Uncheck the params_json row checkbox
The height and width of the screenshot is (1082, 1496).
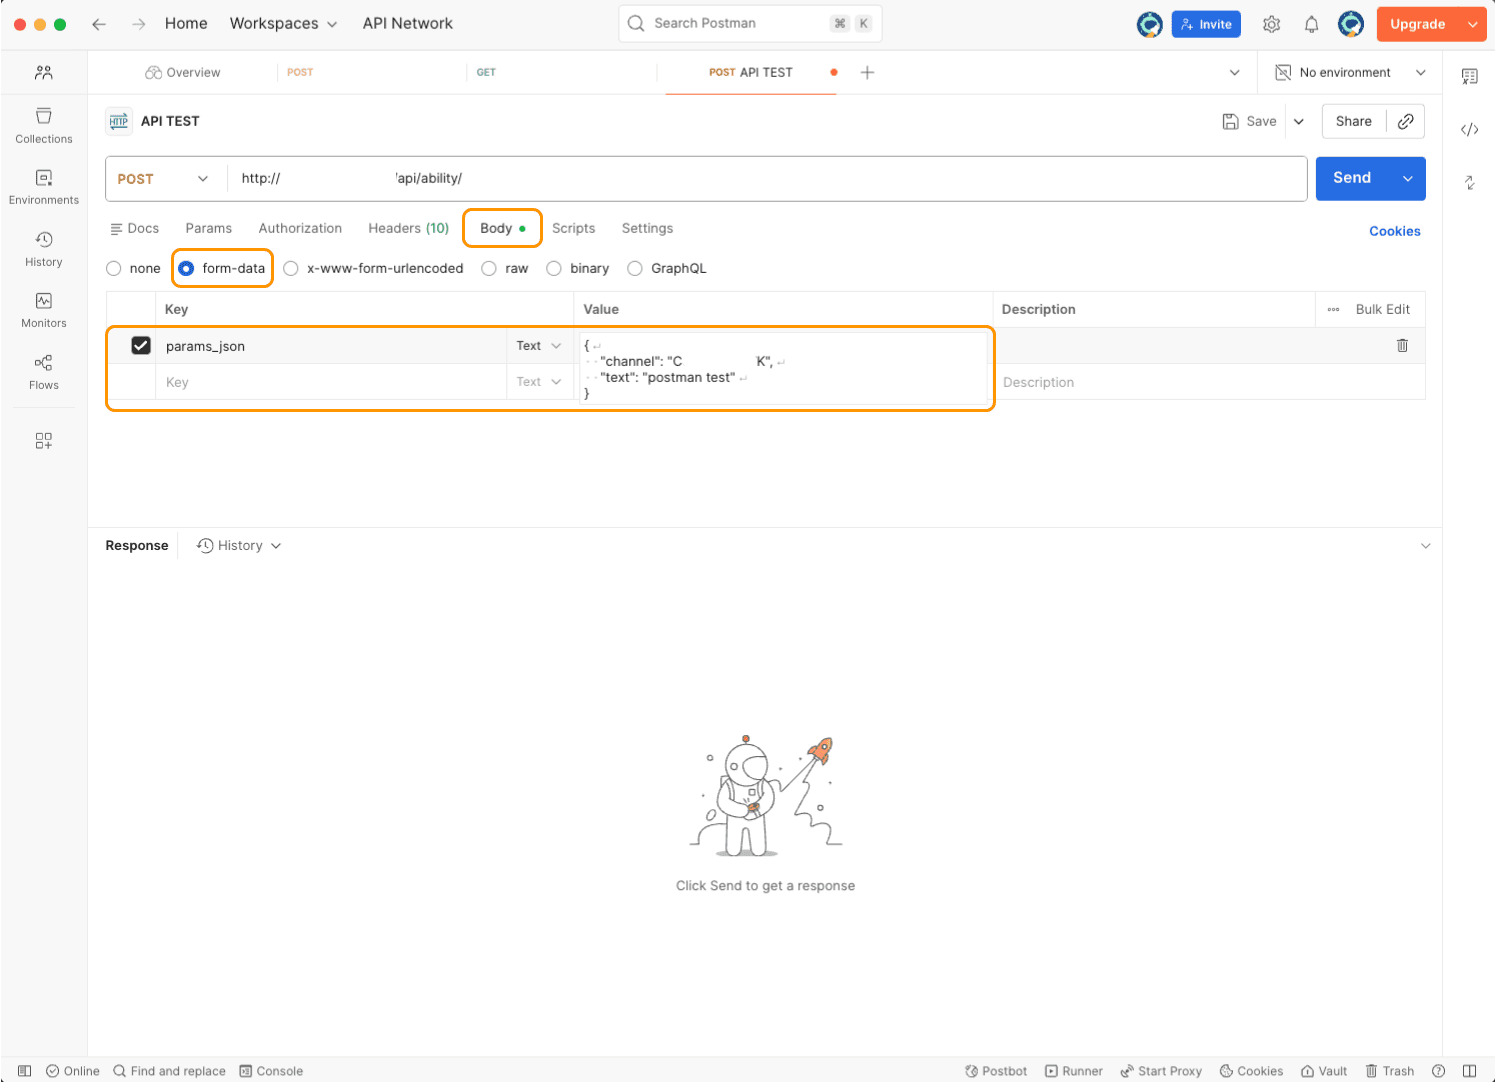click(141, 345)
